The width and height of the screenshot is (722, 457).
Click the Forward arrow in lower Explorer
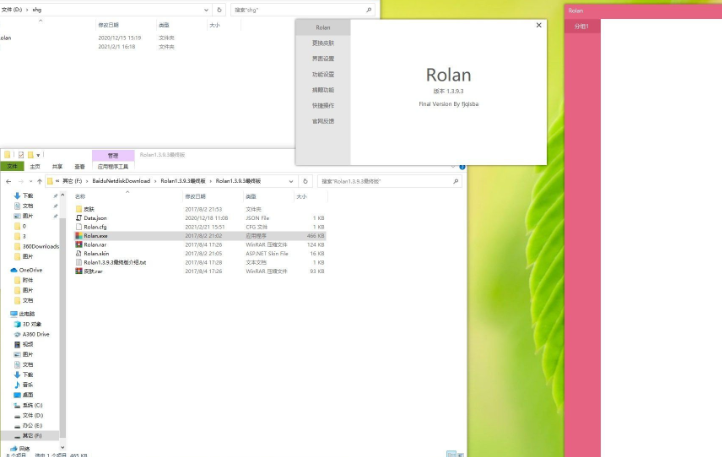point(21,182)
